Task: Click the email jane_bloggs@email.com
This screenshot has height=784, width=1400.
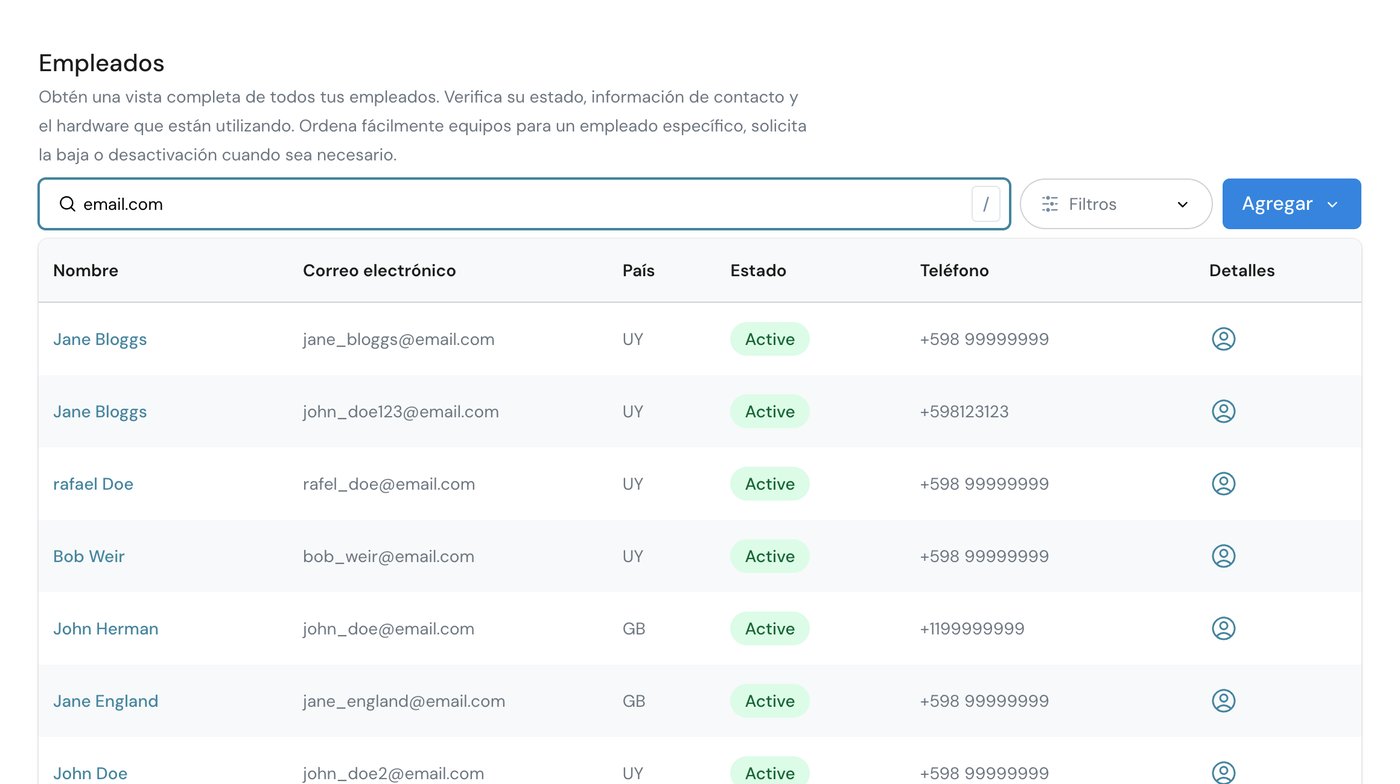Action: click(x=399, y=339)
